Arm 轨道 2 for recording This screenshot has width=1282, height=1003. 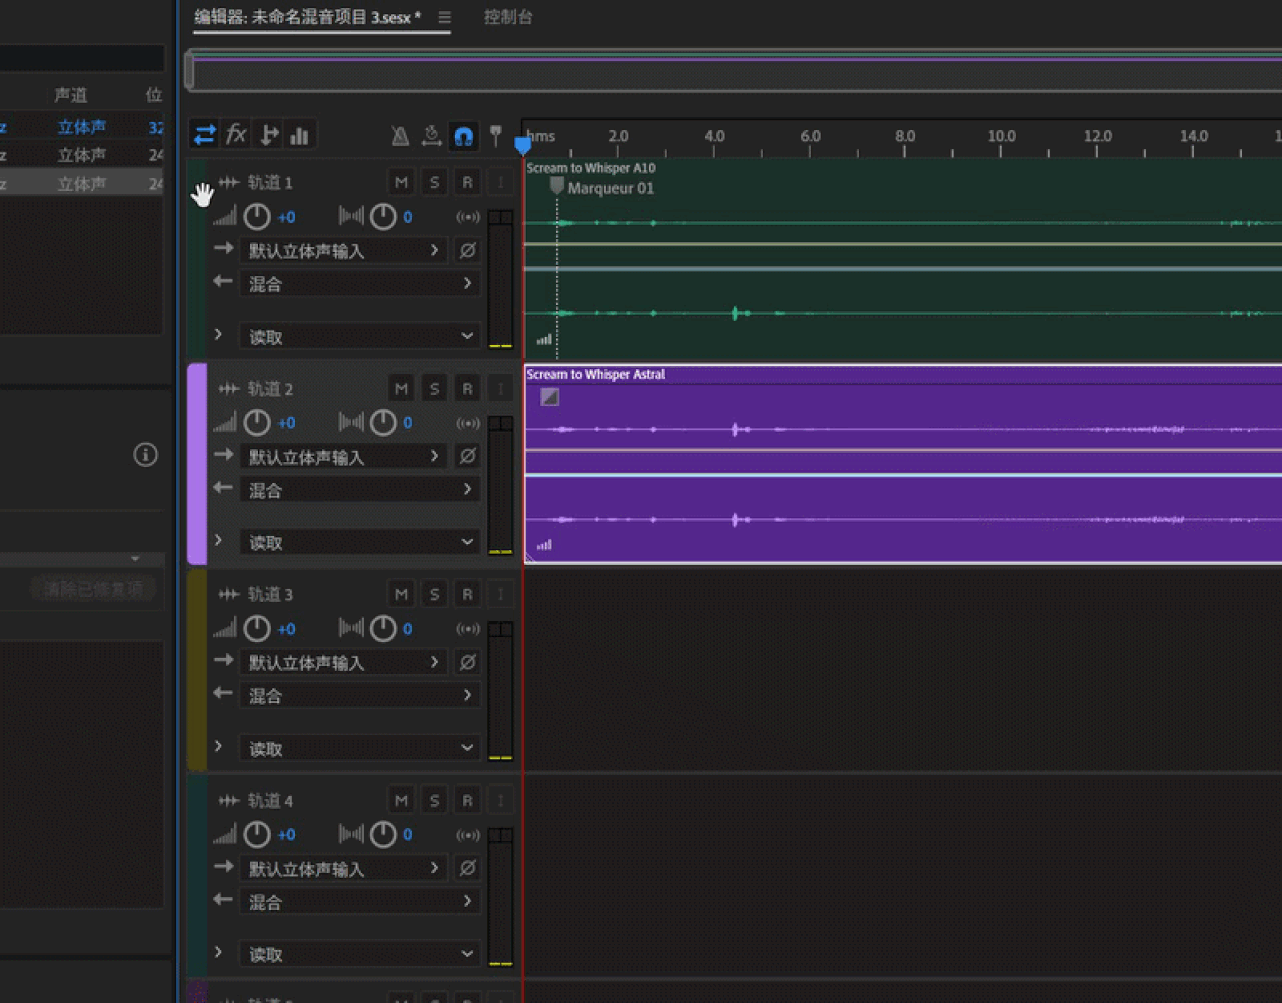(467, 388)
